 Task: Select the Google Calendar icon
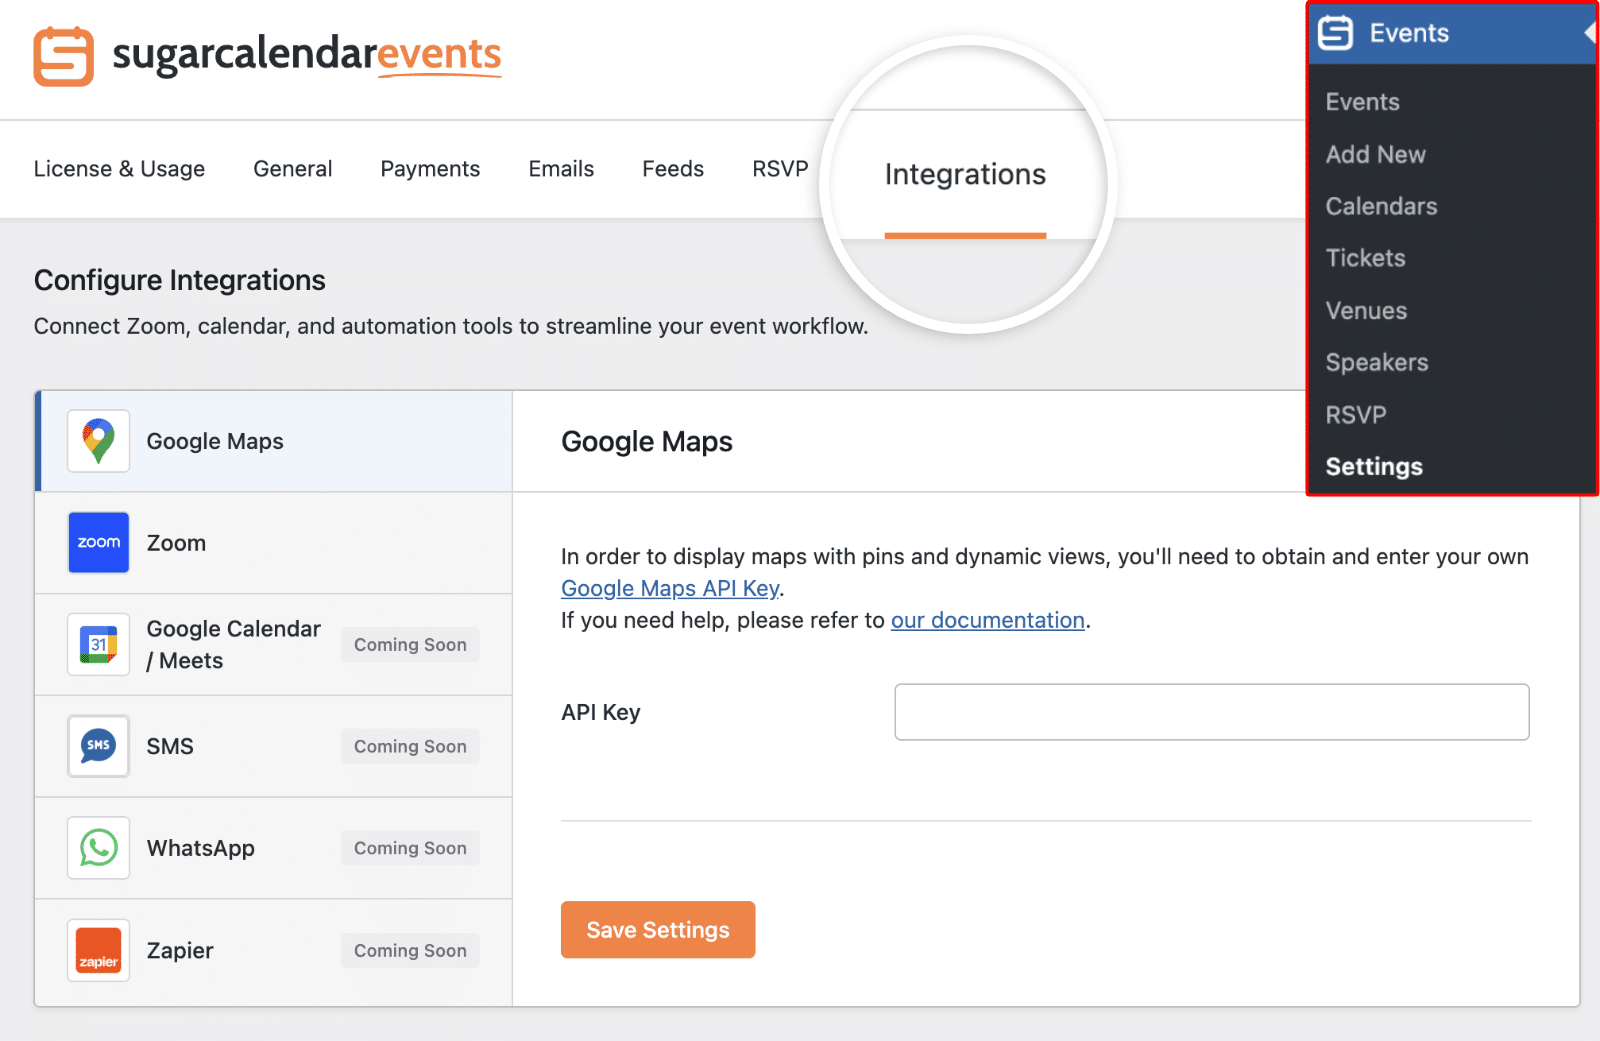pos(98,645)
